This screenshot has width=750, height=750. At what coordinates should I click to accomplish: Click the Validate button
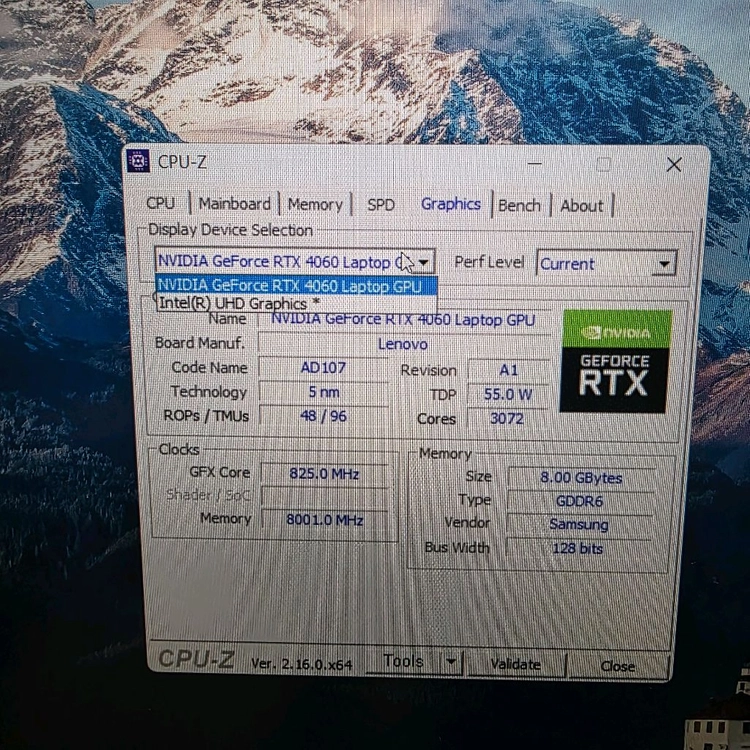point(516,664)
